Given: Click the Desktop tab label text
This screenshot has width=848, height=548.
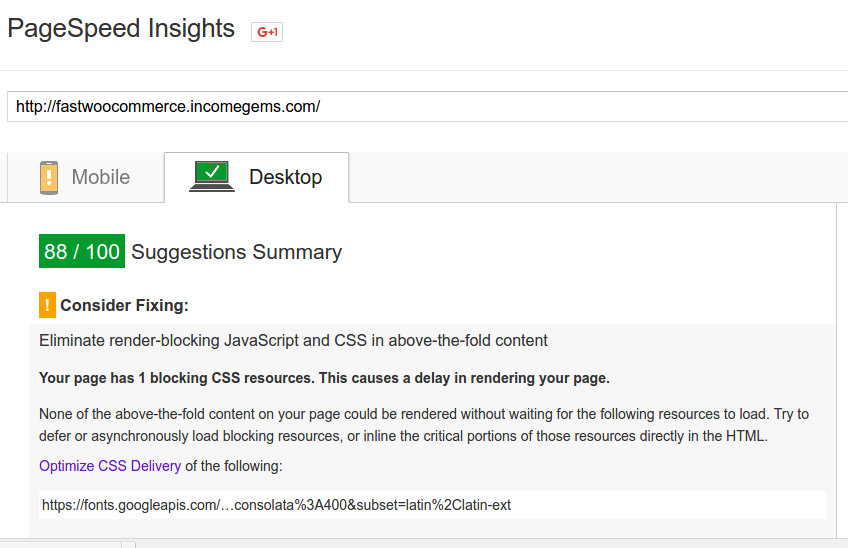Looking at the screenshot, I should [286, 177].
